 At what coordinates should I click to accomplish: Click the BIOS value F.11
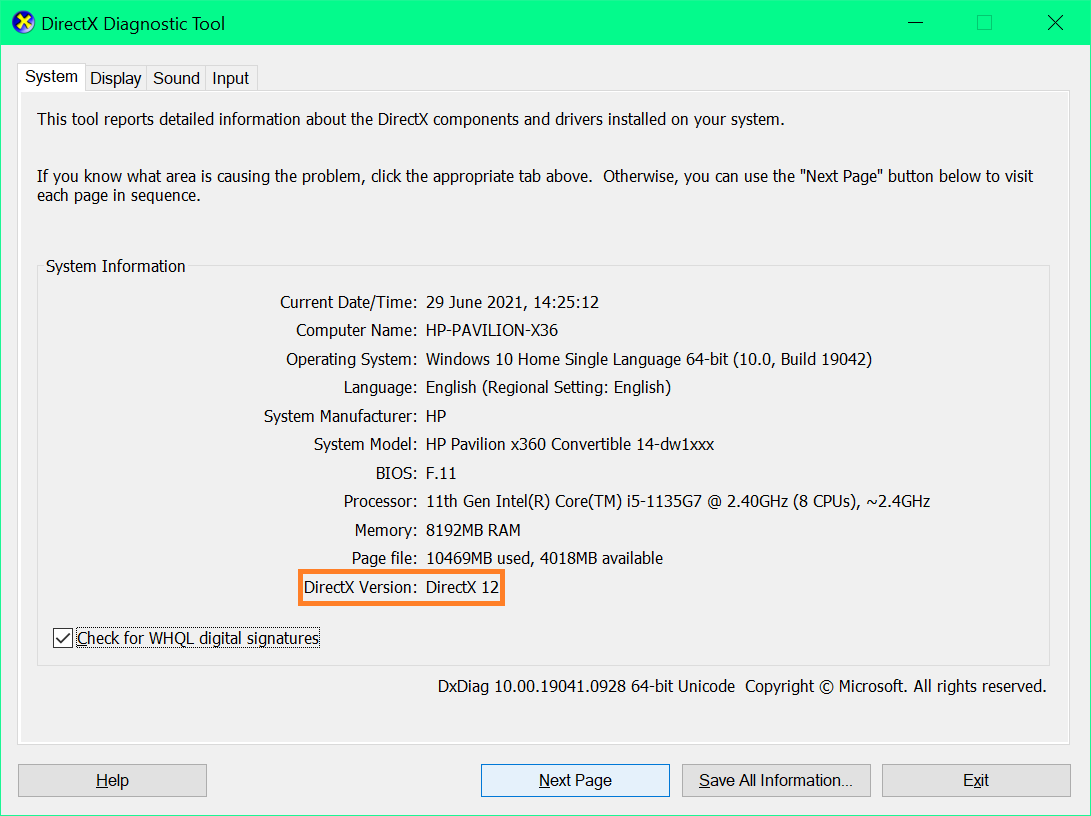[x=441, y=473]
